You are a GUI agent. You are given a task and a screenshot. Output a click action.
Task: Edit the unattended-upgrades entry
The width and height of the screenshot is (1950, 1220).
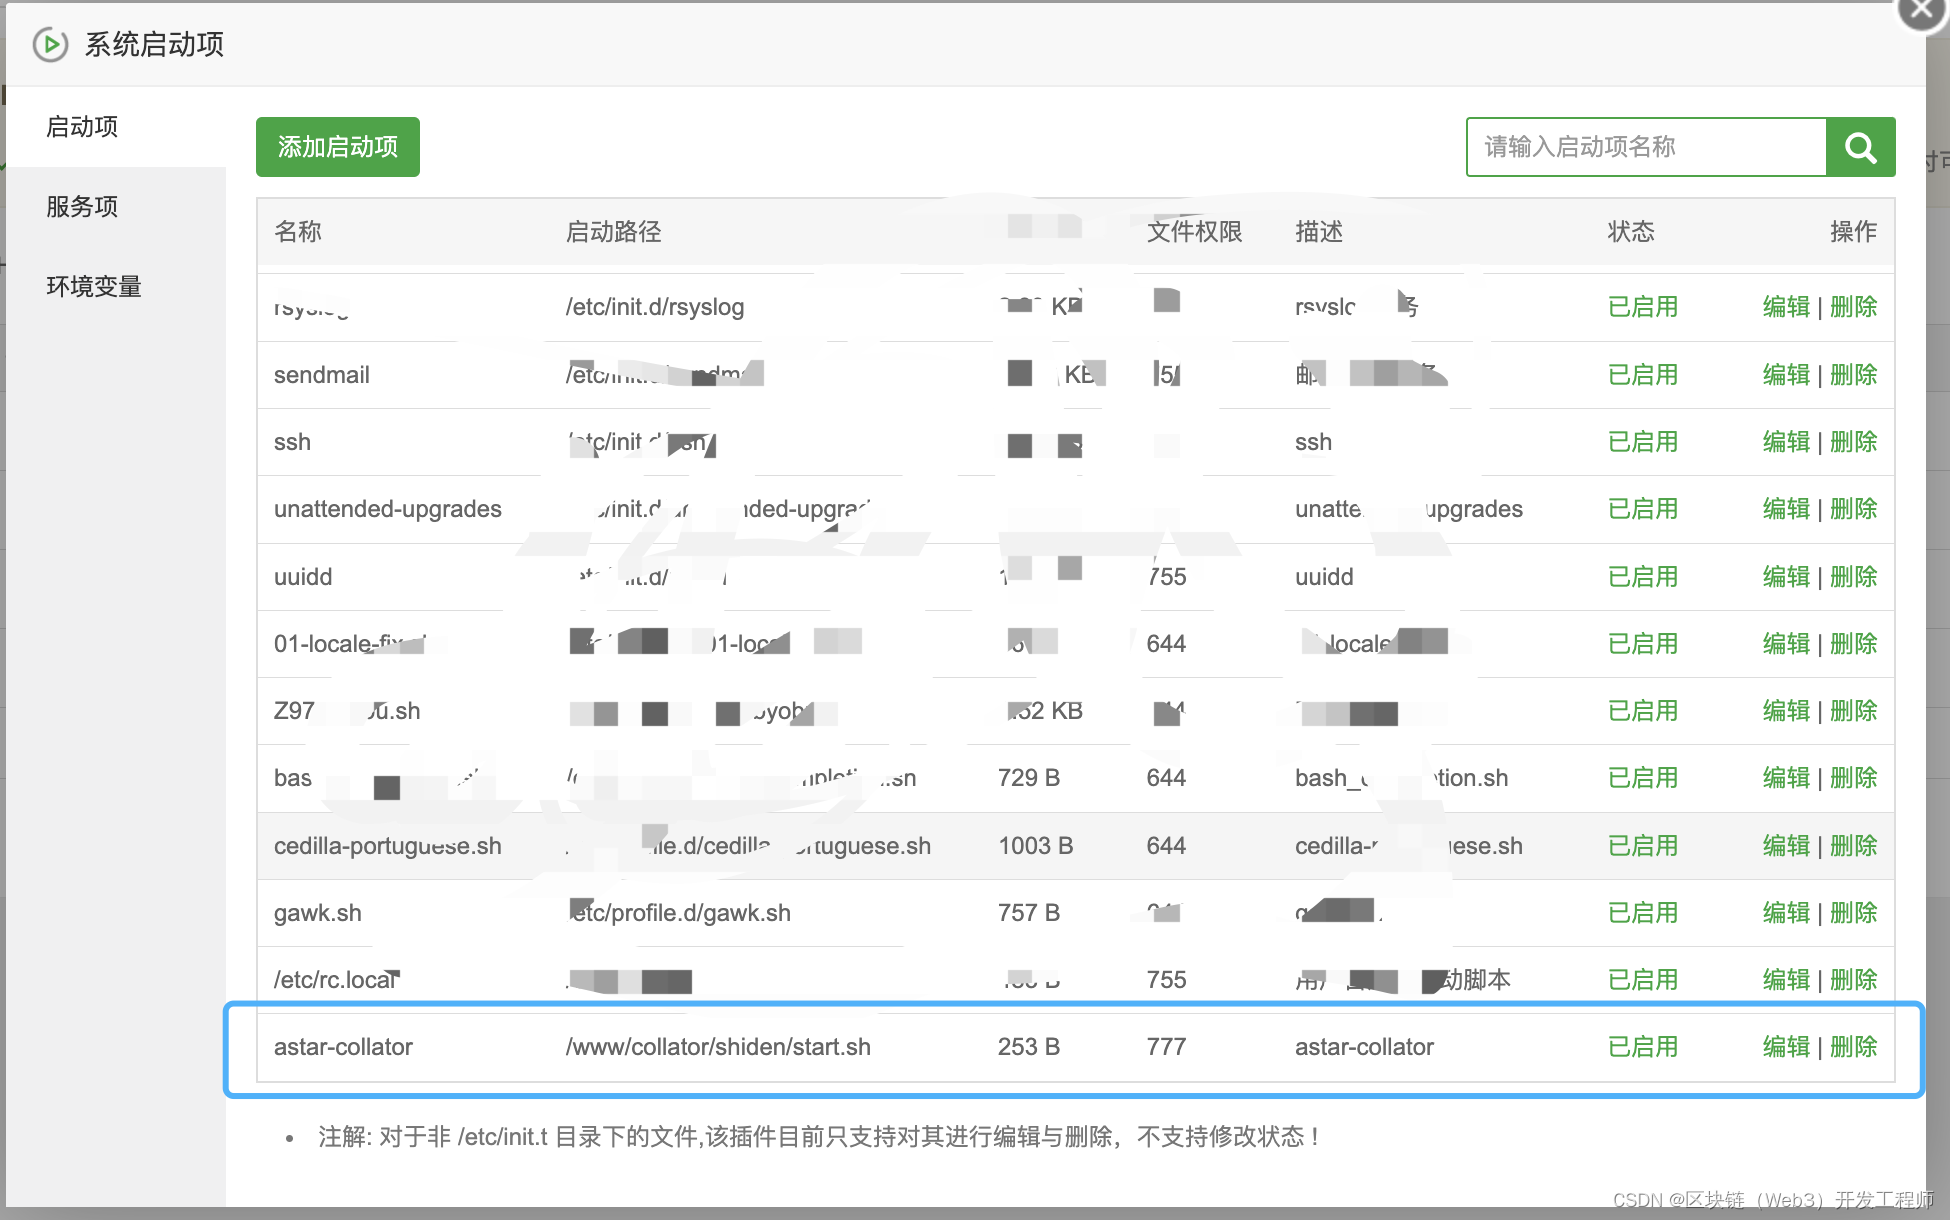(1786, 509)
